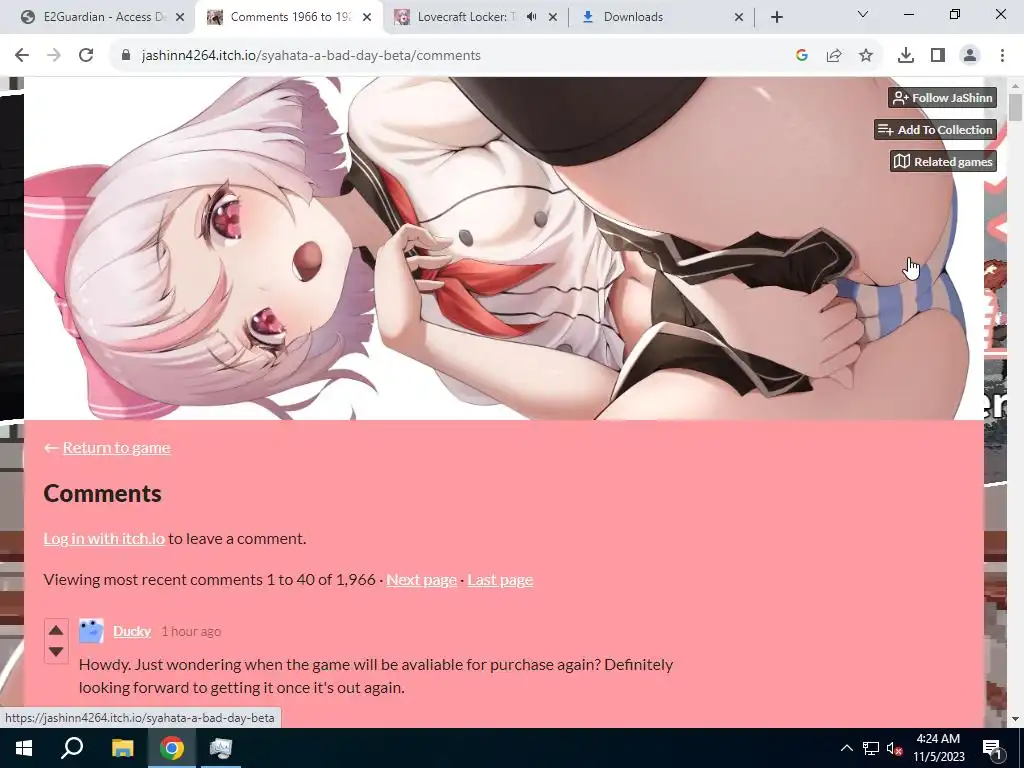Open File Explorer from taskbar
This screenshot has height=768, width=1024.
point(122,748)
